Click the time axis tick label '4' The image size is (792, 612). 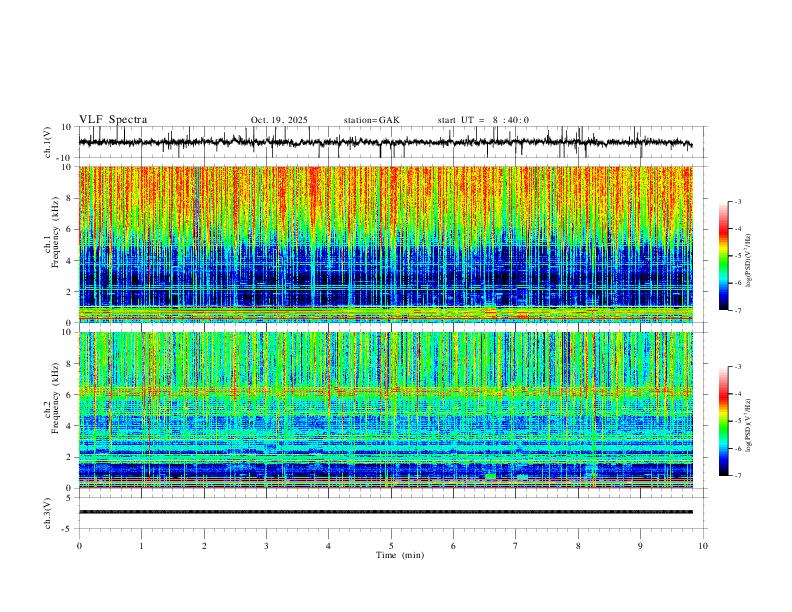328,546
